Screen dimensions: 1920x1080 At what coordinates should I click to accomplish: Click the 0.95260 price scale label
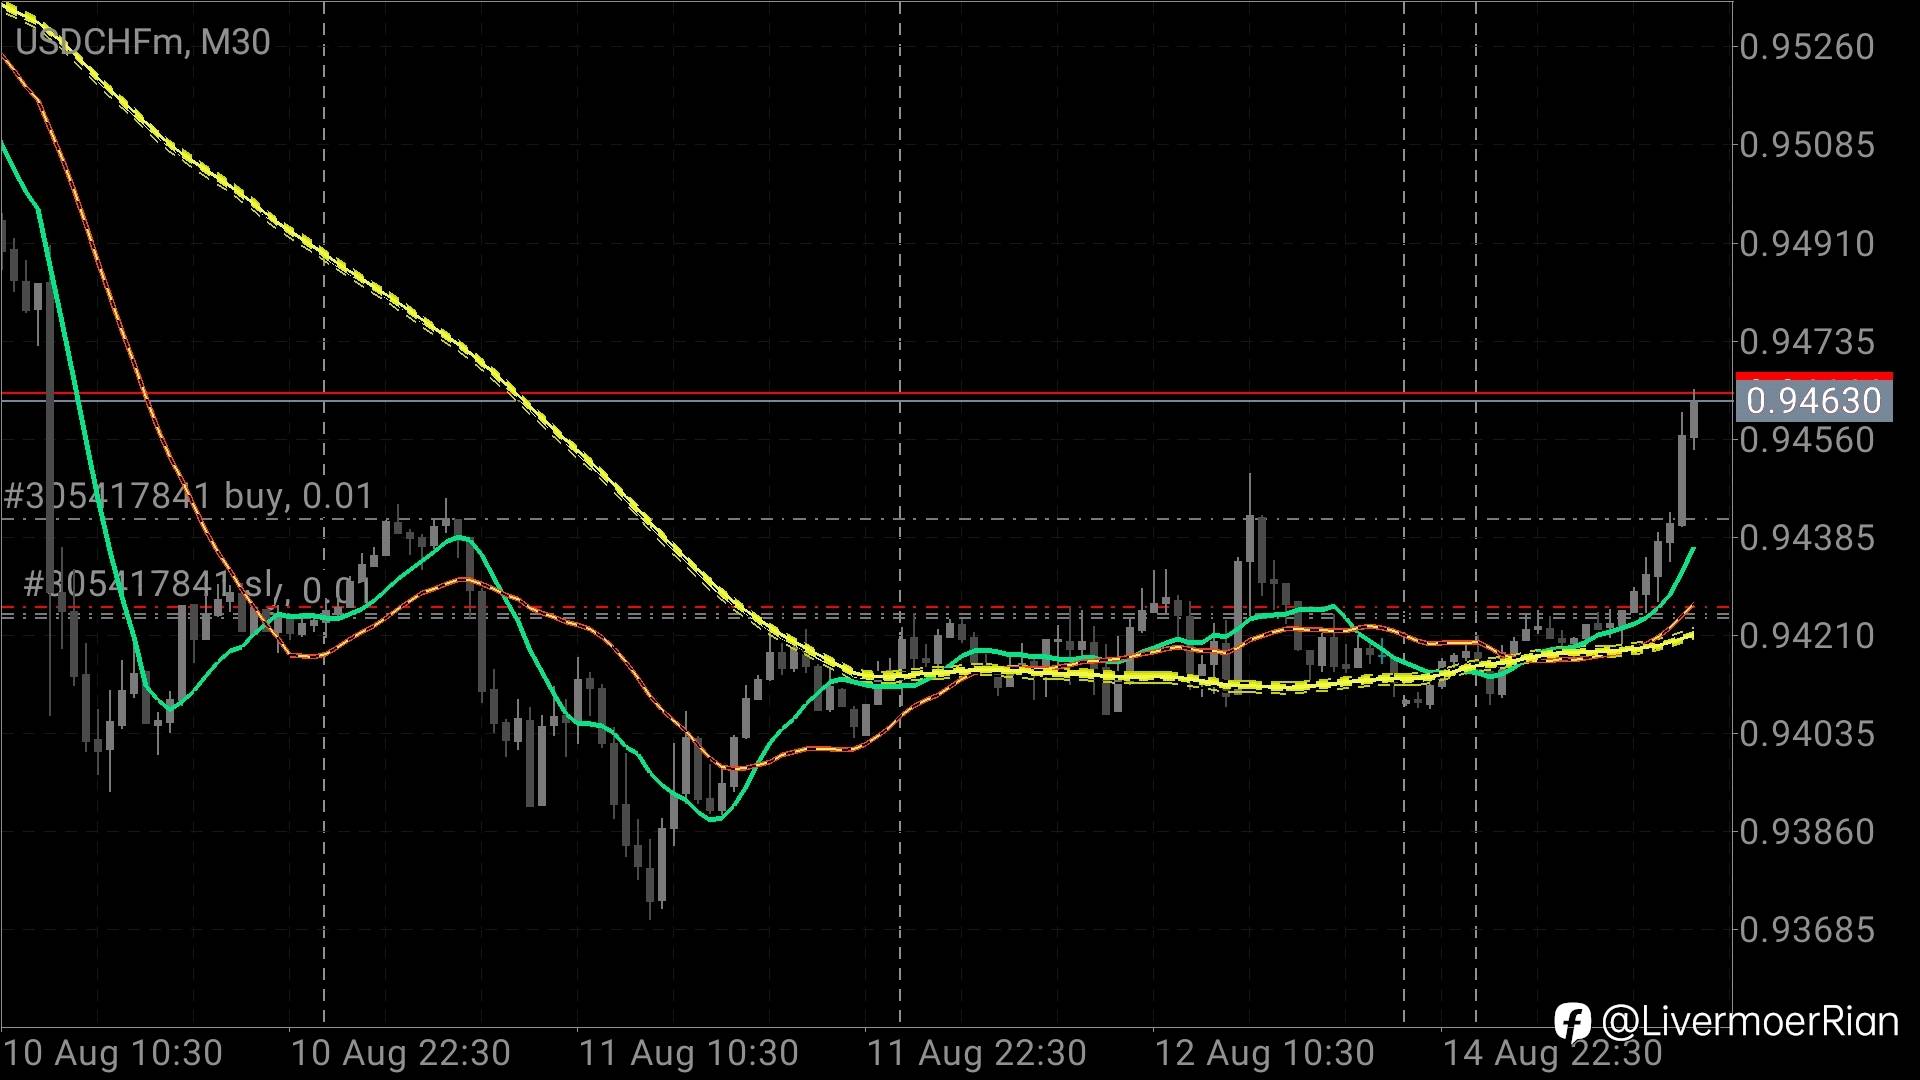coord(1807,47)
